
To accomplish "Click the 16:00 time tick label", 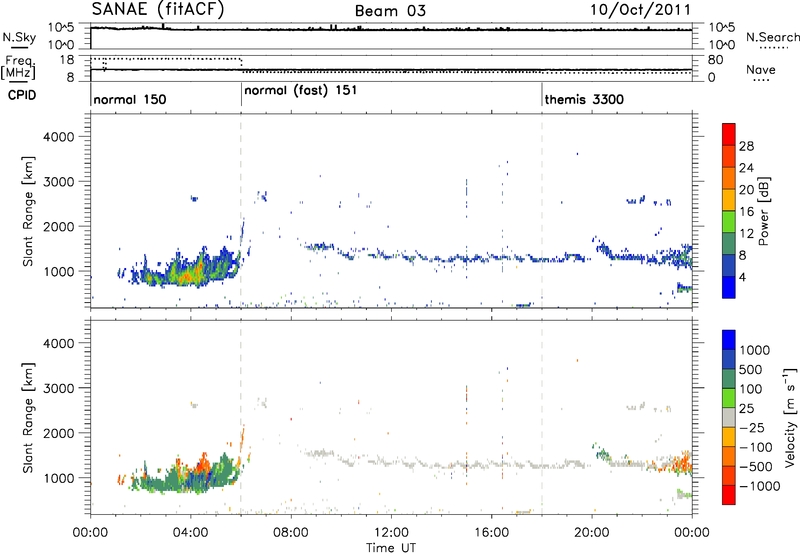I will click(x=491, y=533).
